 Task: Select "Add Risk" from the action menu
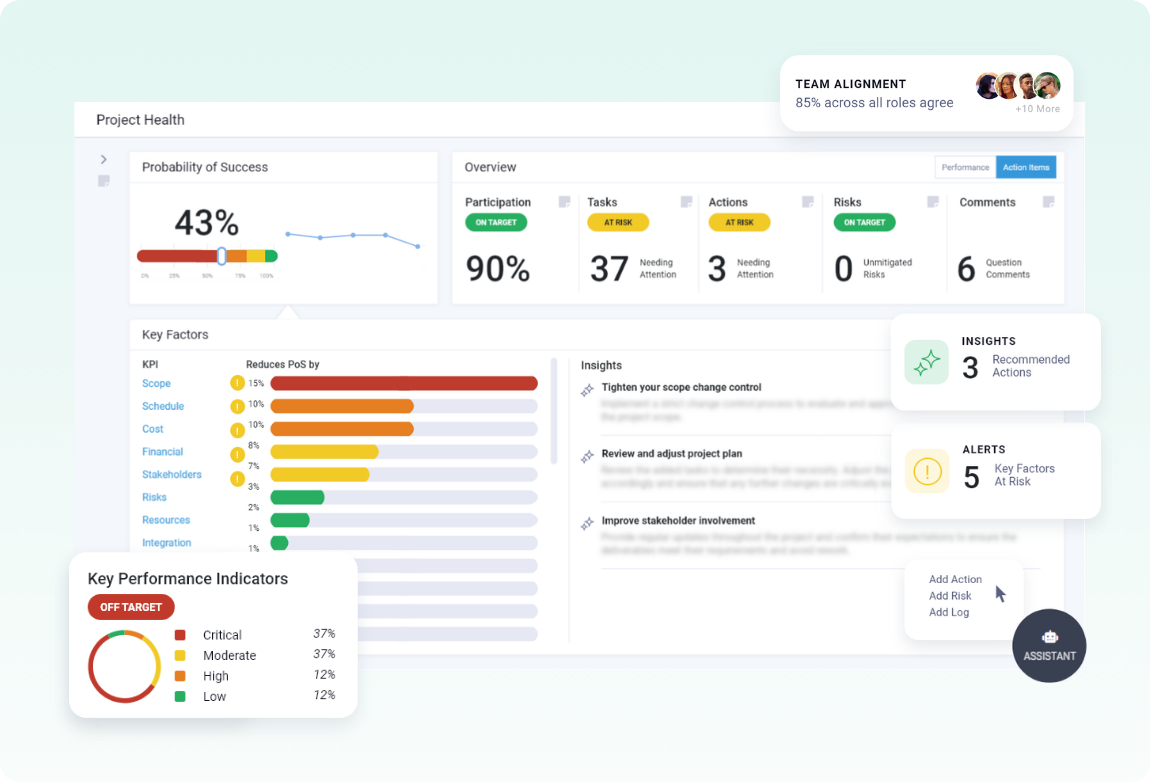(950, 595)
